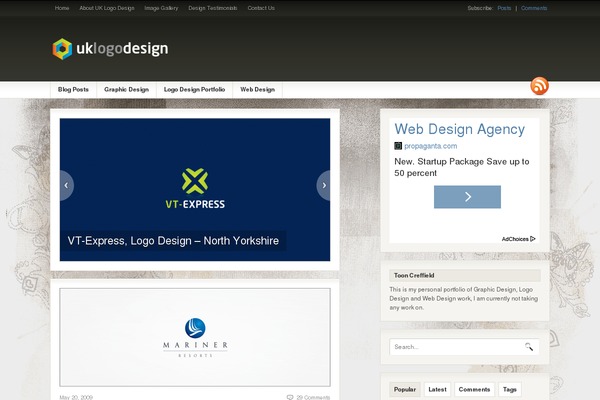Click the uklogodesign hexagon logo icon

pos(62,49)
